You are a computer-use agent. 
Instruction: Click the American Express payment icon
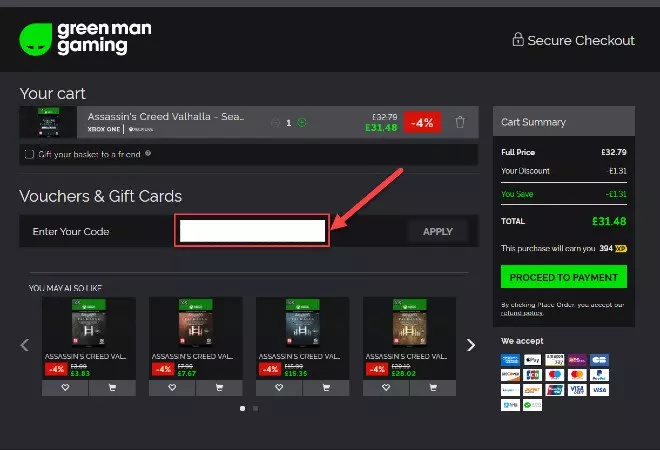pyautogui.click(x=510, y=360)
